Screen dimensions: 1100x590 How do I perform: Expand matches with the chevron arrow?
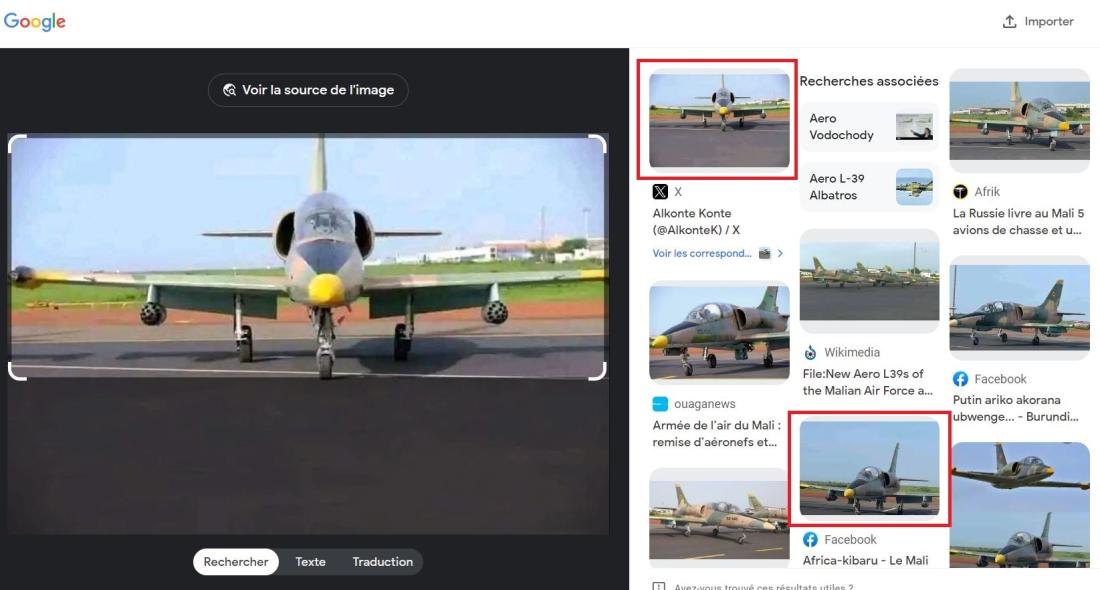(x=780, y=253)
